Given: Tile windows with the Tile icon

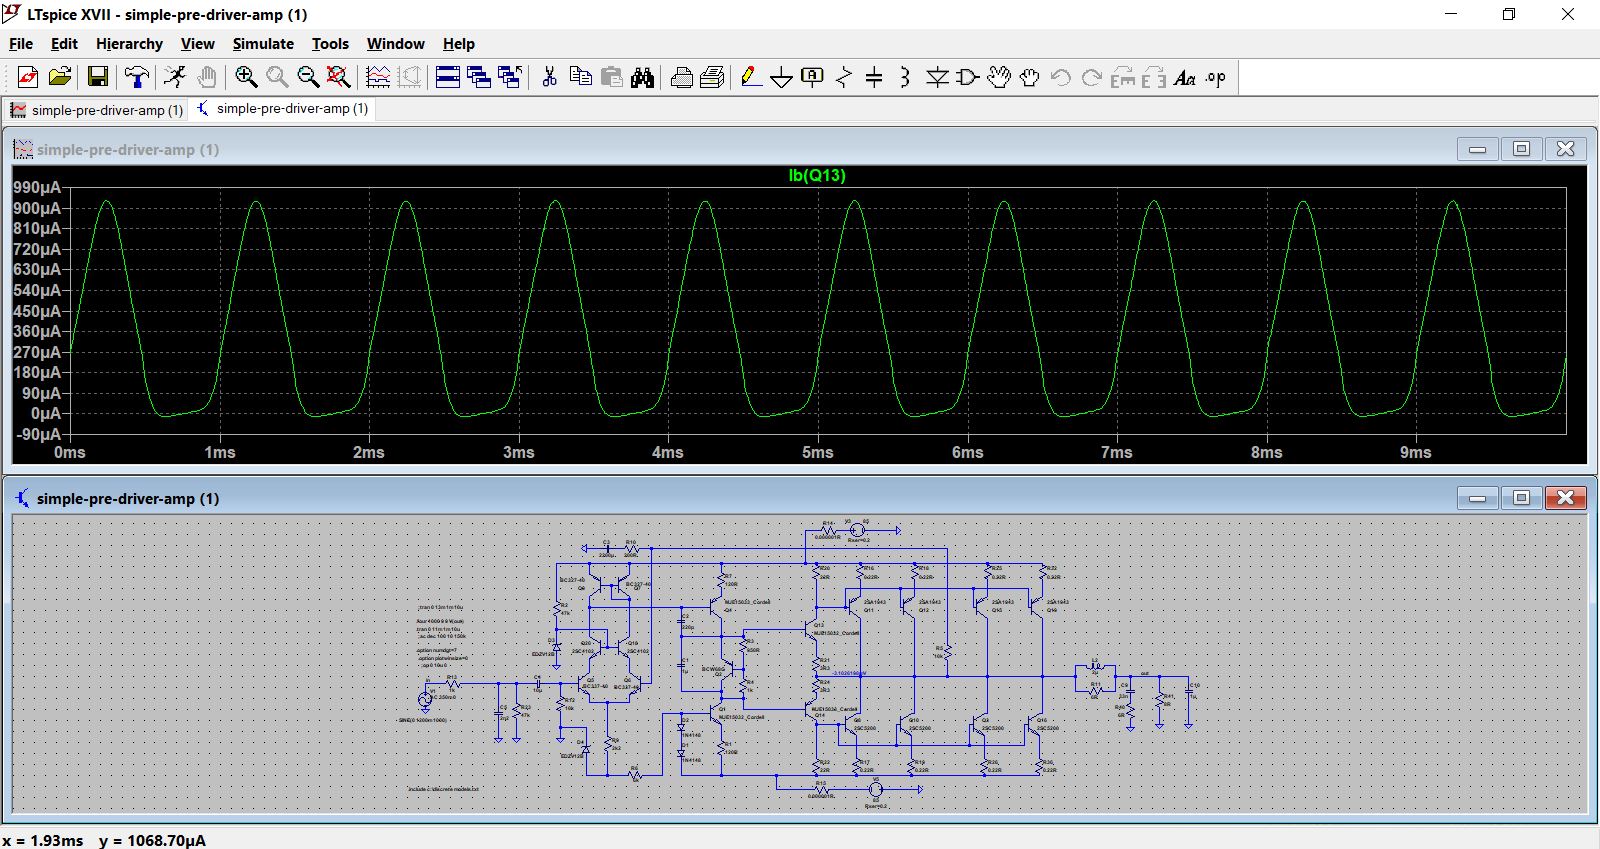Looking at the screenshot, I should [448, 77].
